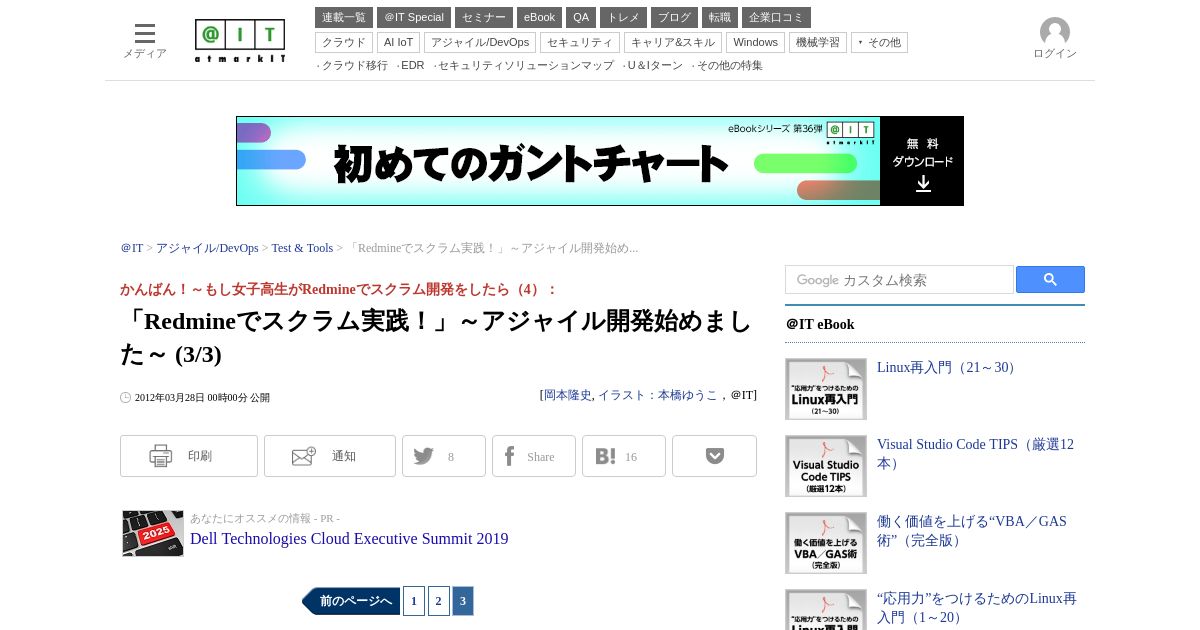Select the アジャイル/DevOps category
This screenshot has height=630, width=1200.
[480, 43]
